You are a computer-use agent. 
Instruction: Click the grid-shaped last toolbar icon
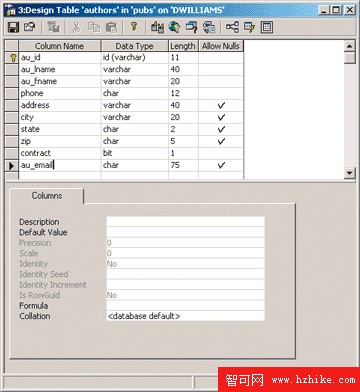pos(266,27)
